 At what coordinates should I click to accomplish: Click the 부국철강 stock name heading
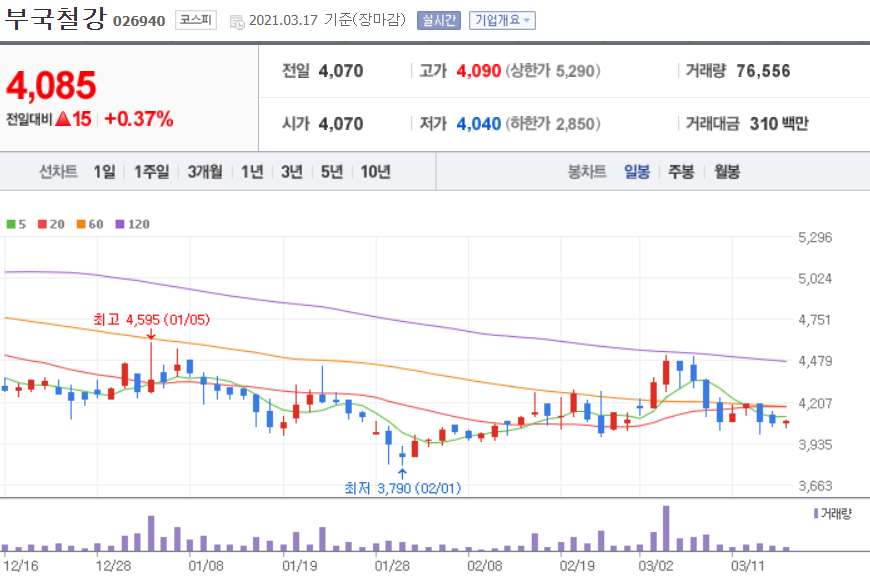pos(55,18)
